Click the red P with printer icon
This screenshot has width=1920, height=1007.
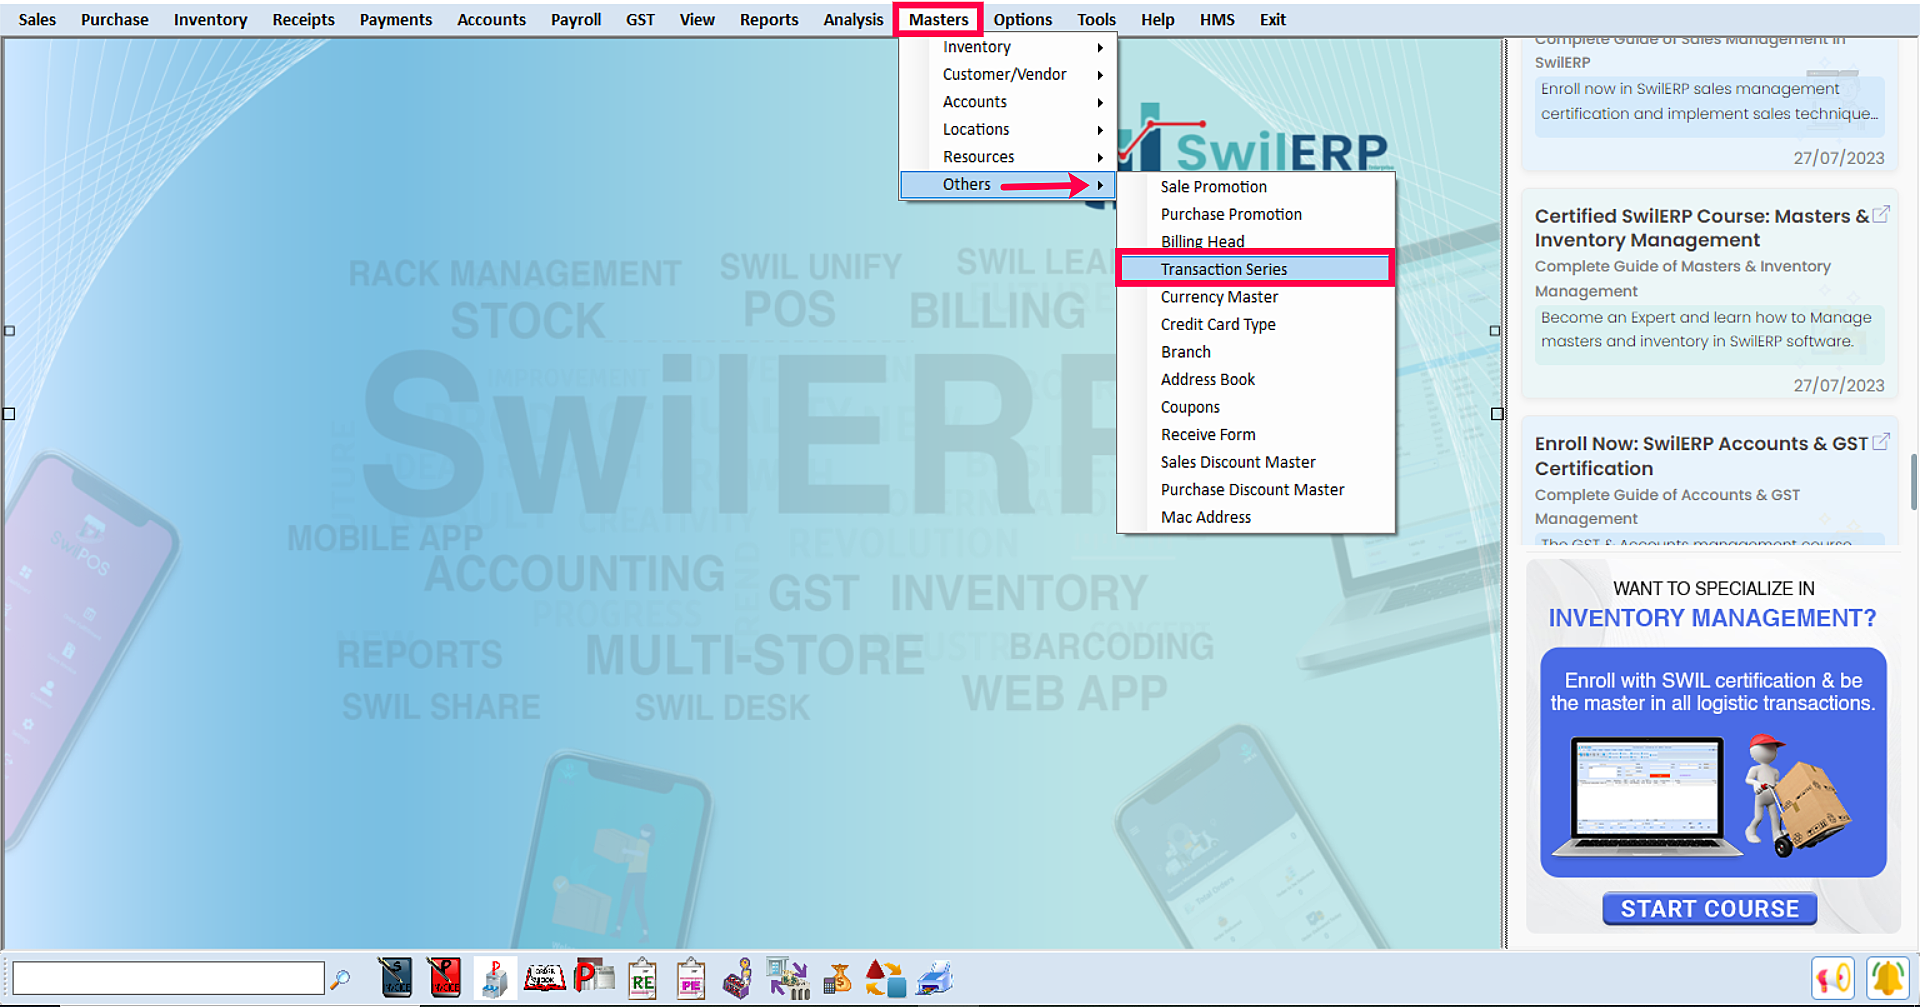click(x=594, y=977)
